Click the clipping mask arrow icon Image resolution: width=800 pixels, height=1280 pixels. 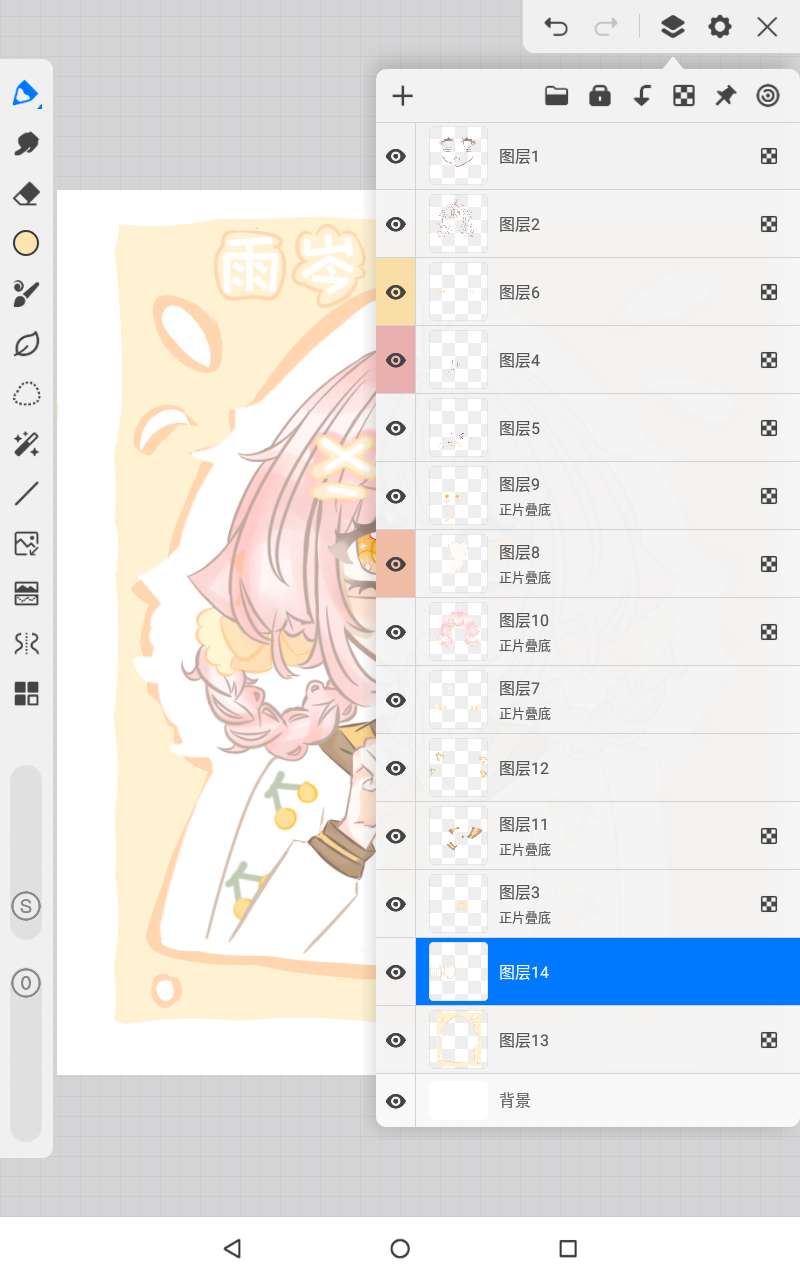642,96
